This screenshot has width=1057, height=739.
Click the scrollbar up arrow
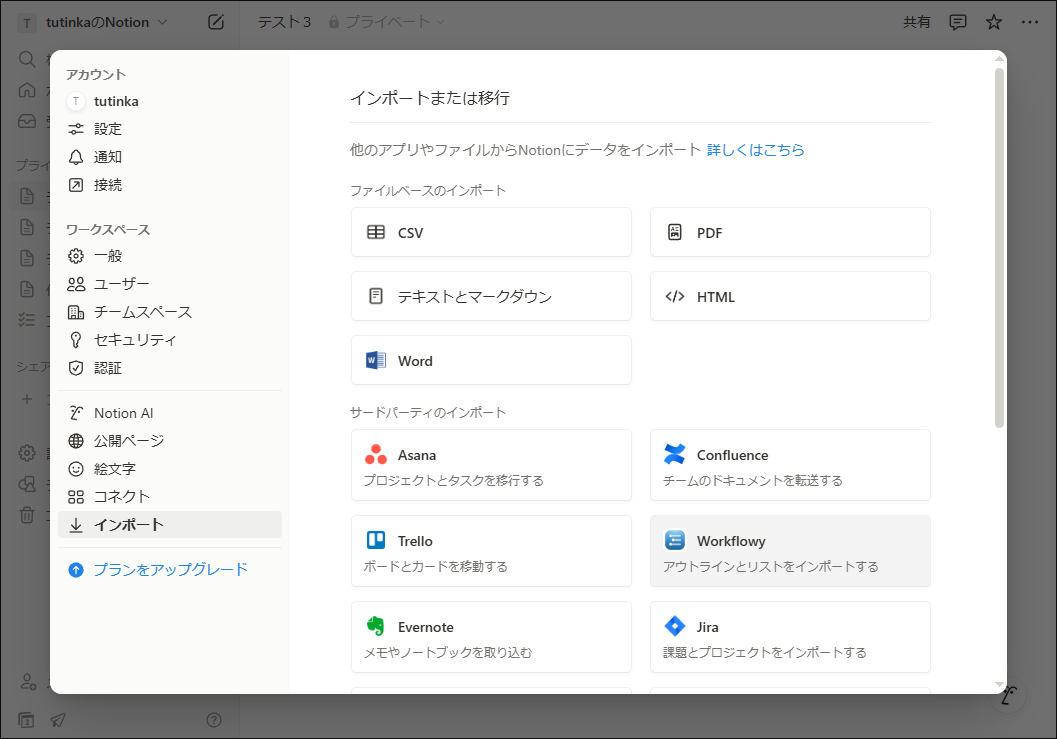[999, 59]
